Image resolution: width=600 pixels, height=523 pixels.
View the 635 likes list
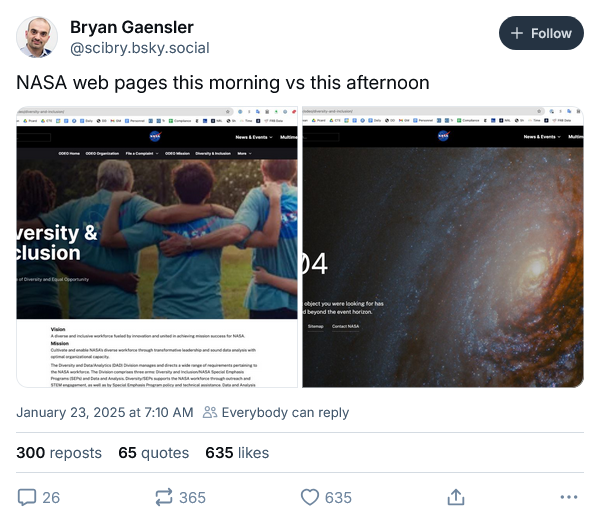(x=237, y=453)
